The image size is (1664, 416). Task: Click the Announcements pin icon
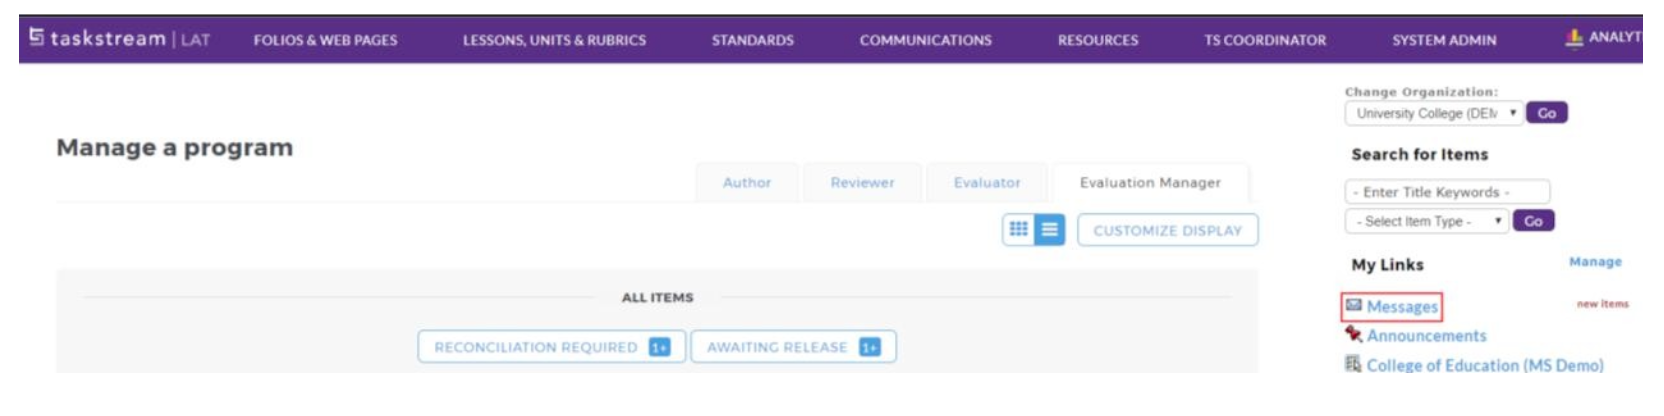pos(1354,334)
